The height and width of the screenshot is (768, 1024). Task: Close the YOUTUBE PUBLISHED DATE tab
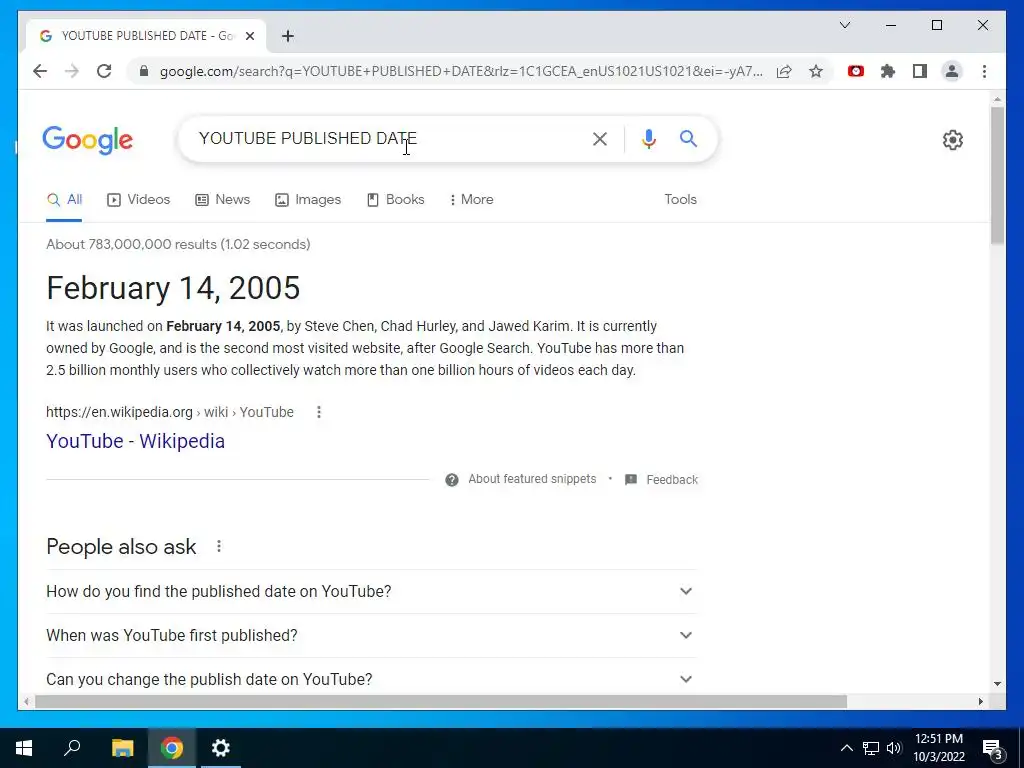pyautogui.click(x=249, y=36)
